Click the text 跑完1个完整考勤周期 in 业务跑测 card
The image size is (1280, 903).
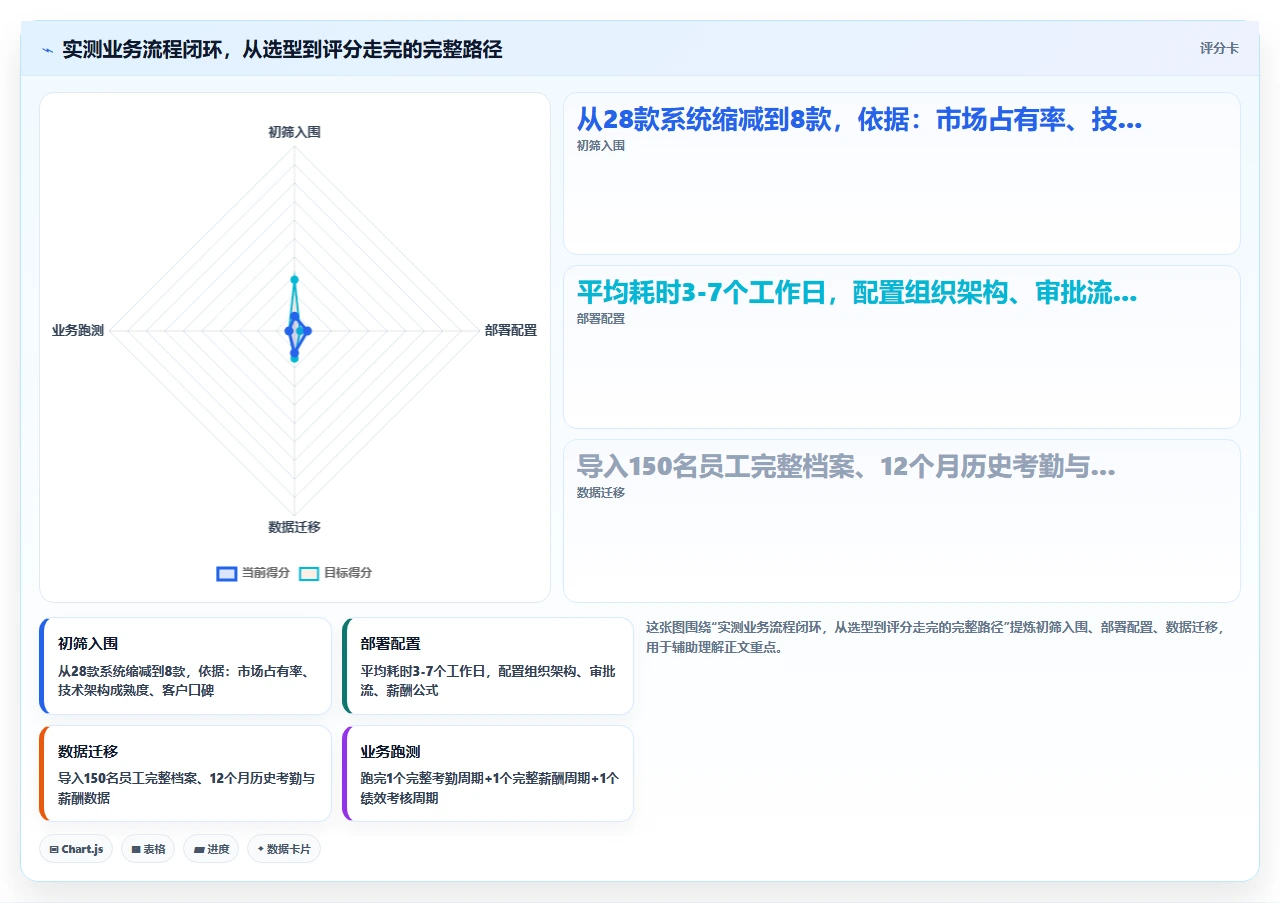[422, 778]
